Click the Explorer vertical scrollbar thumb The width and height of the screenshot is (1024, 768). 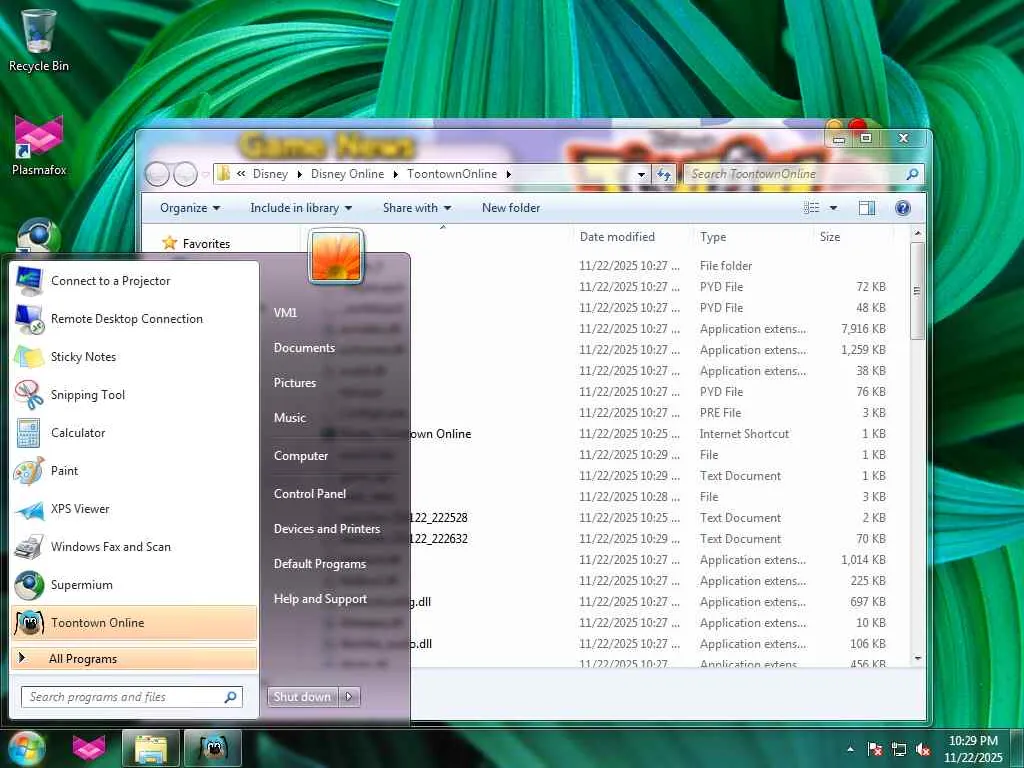coord(917,291)
